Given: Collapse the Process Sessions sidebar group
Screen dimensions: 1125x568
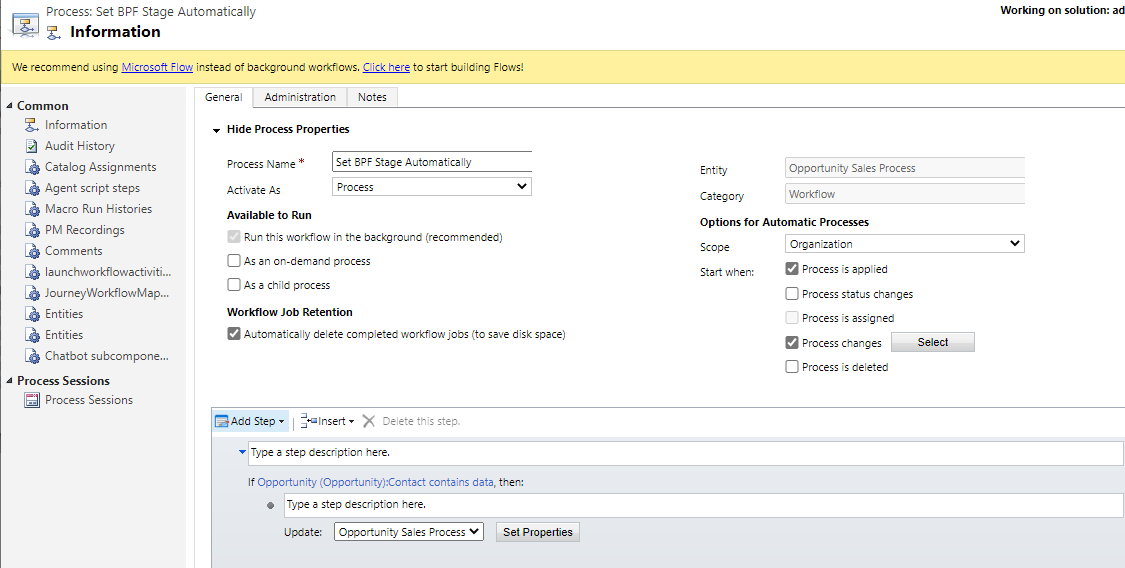Looking at the screenshot, I should point(9,381).
